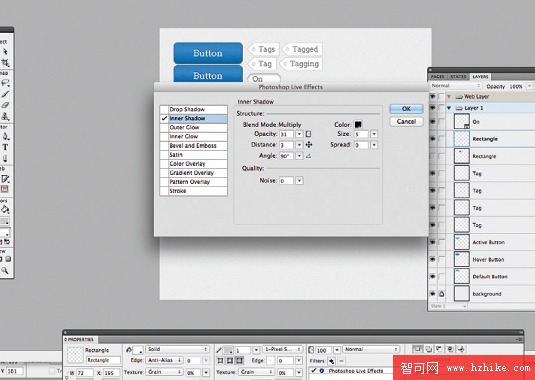Select the Paint Bucket tool
Viewport: 535px width, 380px height.
coord(5,209)
